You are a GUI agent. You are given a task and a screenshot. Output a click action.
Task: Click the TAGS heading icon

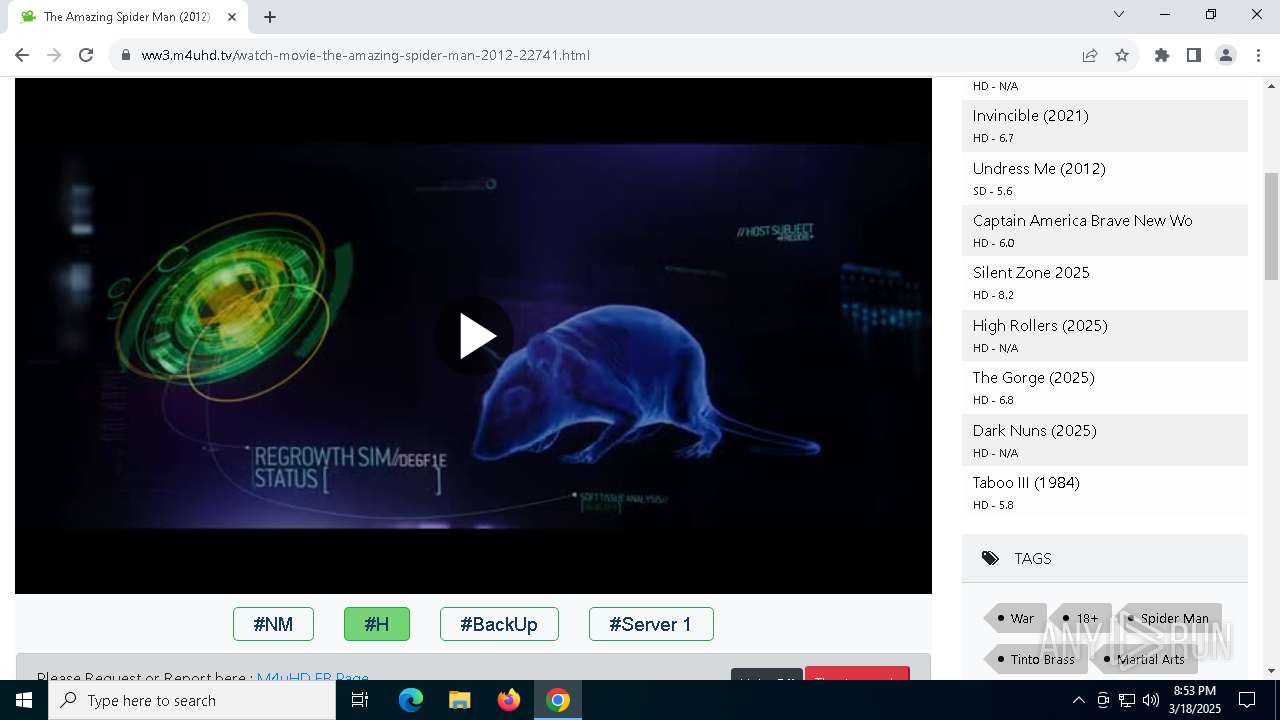990,558
